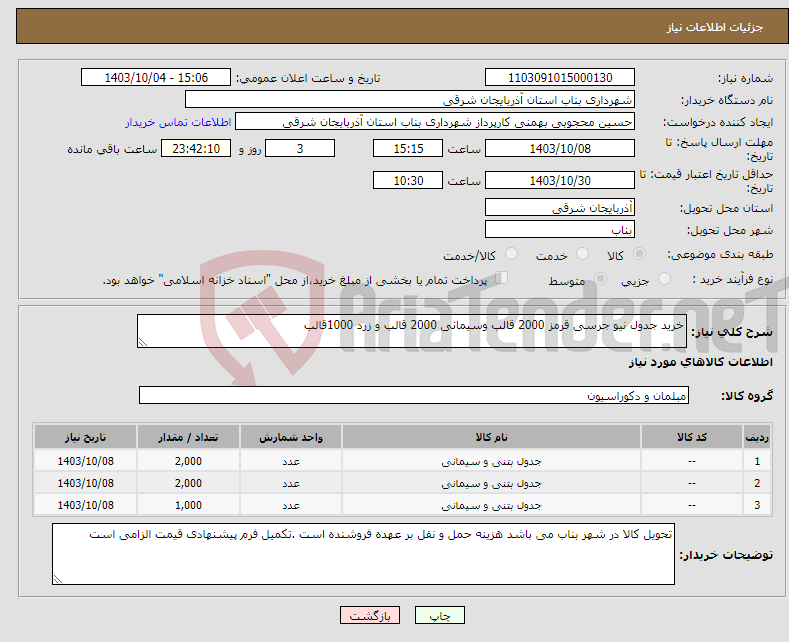This screenshot has width=789, height=642.
Task: Click the validity time field 10:30
Action: pos(408,180)
